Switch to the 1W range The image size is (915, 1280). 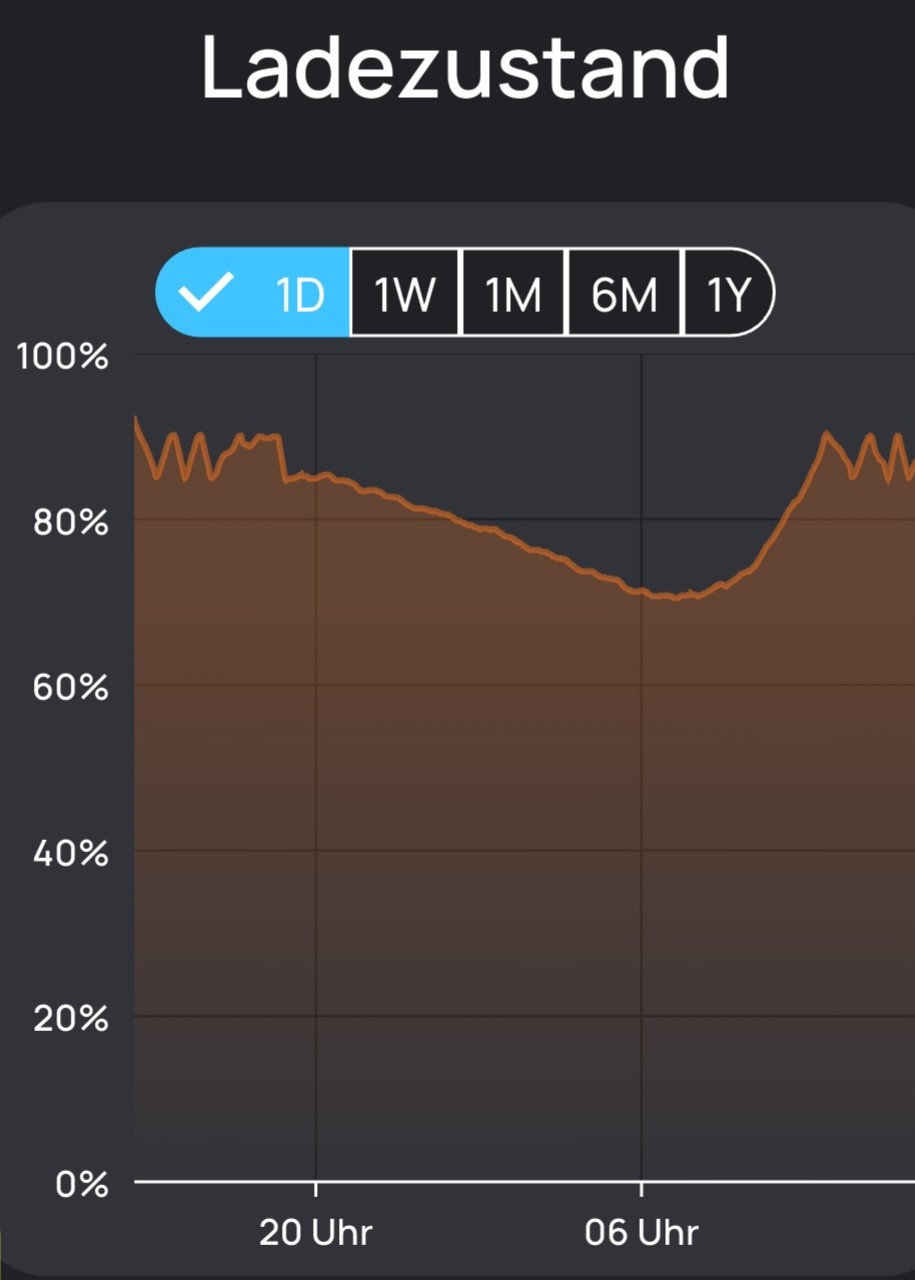tap(405, 292)
